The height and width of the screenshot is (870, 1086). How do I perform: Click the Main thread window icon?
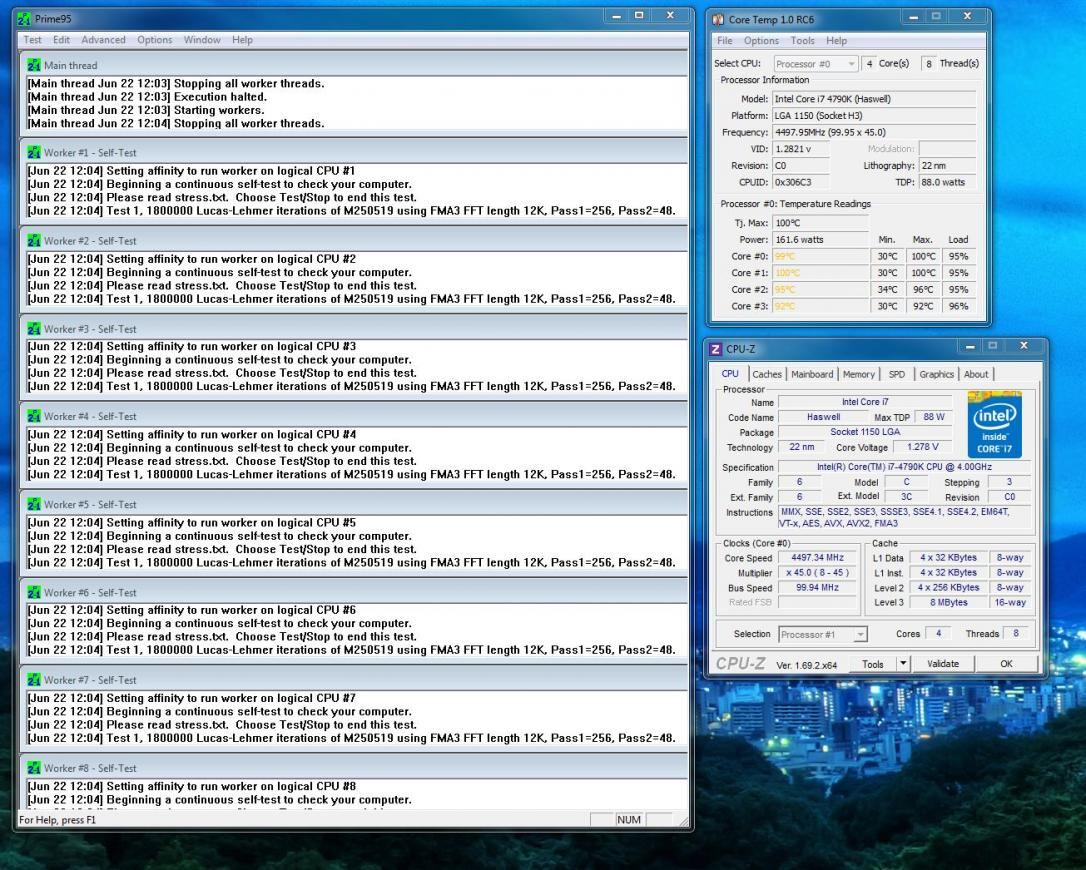coord(34,65)
